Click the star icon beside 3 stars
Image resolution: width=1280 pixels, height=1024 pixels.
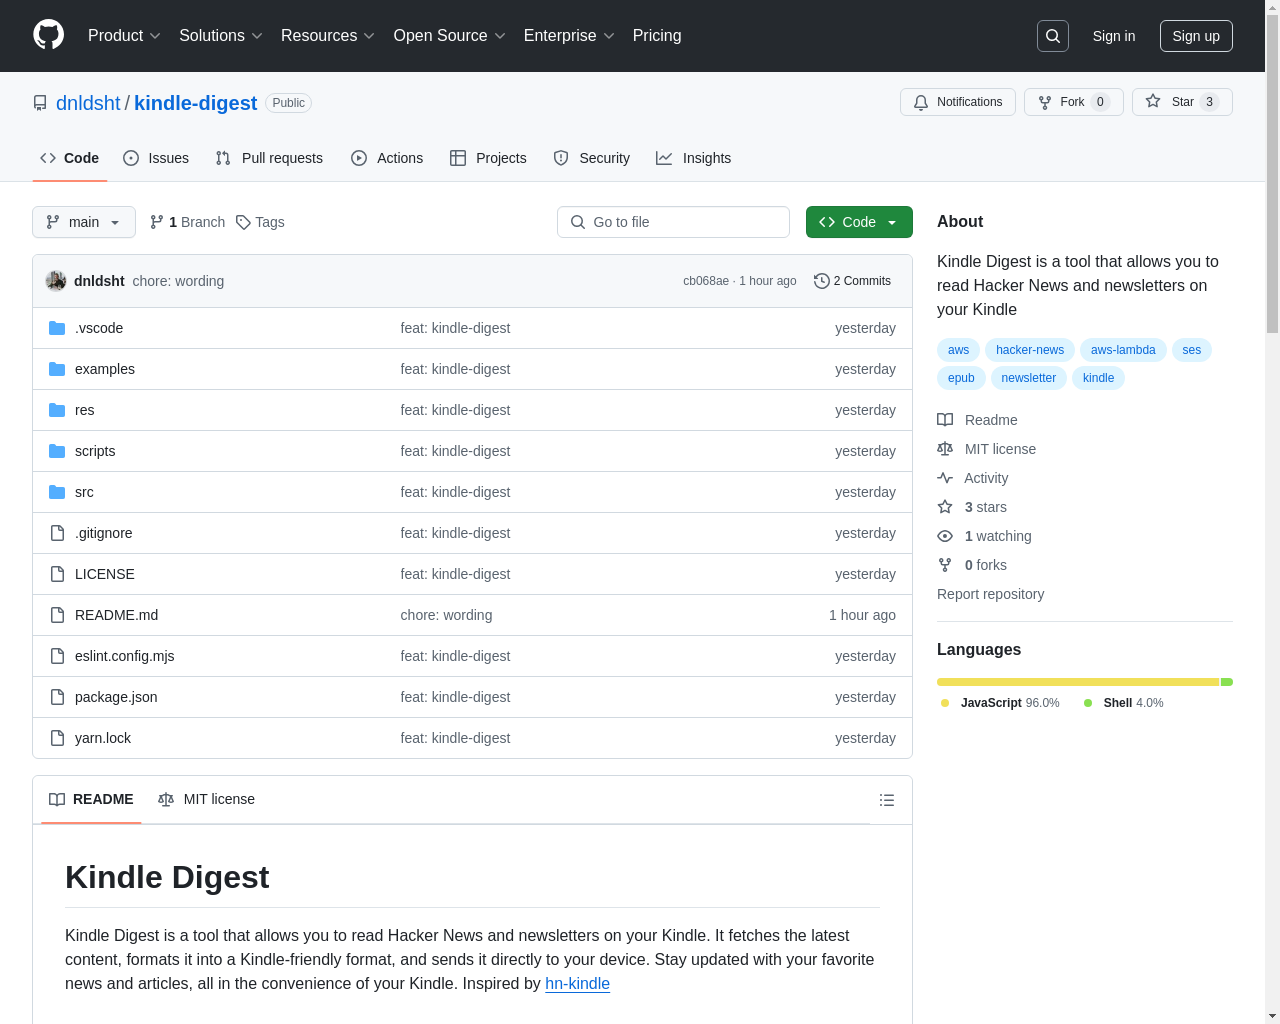point(945,507)
